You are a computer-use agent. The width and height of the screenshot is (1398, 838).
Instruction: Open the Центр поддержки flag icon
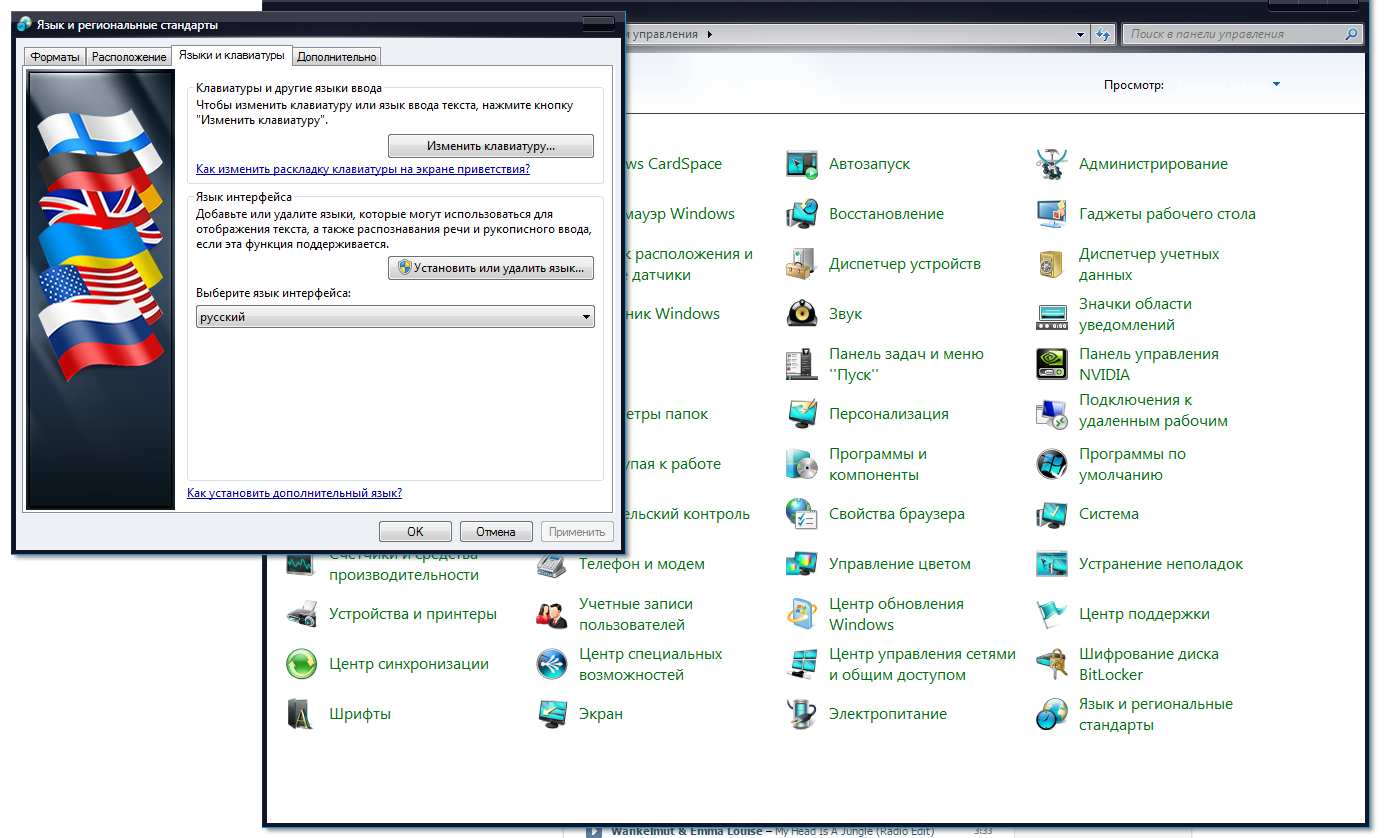pos(1052,614)
